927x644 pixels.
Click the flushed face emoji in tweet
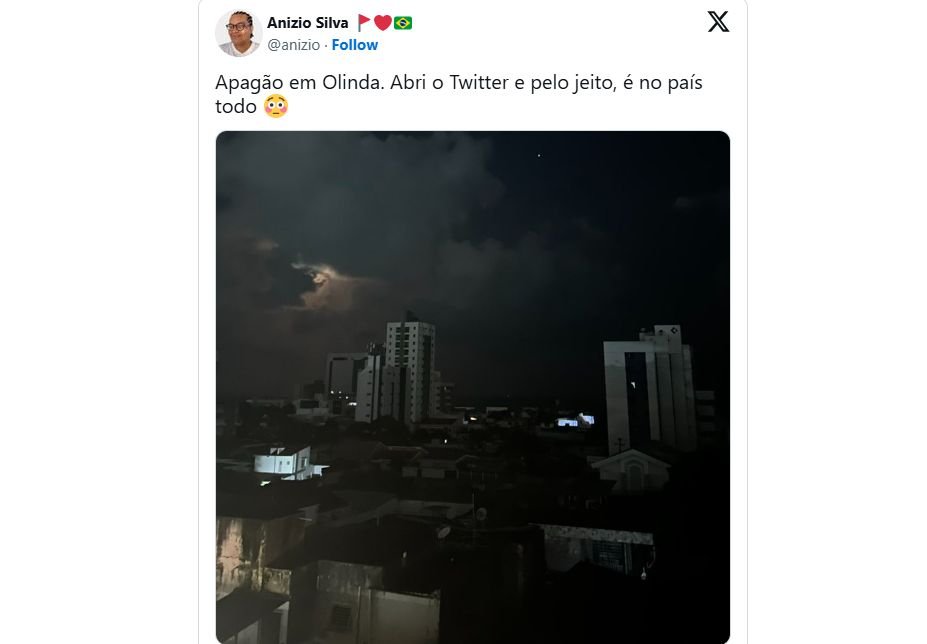(276, 107)
